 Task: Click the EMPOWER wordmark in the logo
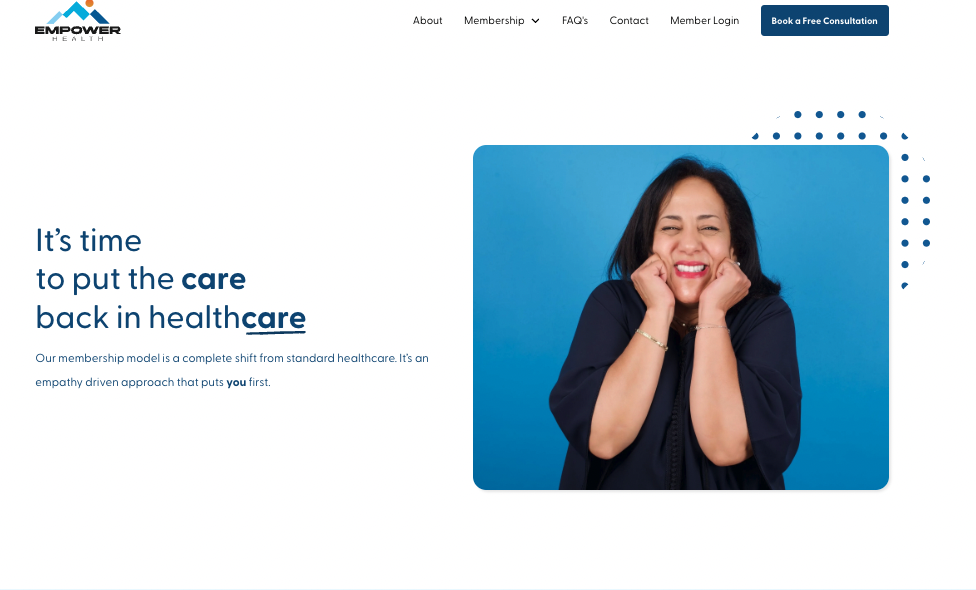78,29
